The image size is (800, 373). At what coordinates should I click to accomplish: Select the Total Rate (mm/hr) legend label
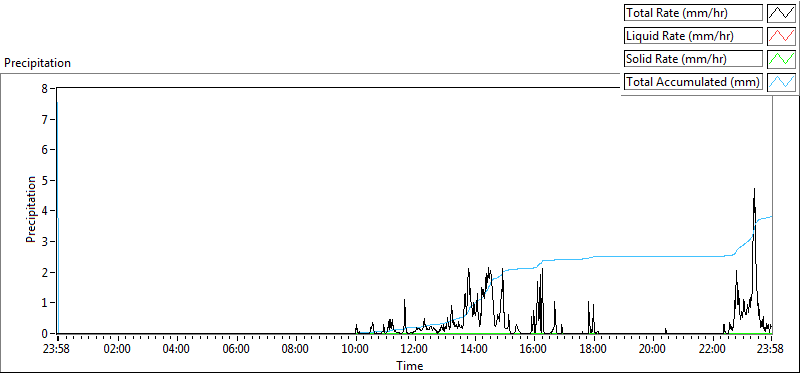tap(693, 13)
